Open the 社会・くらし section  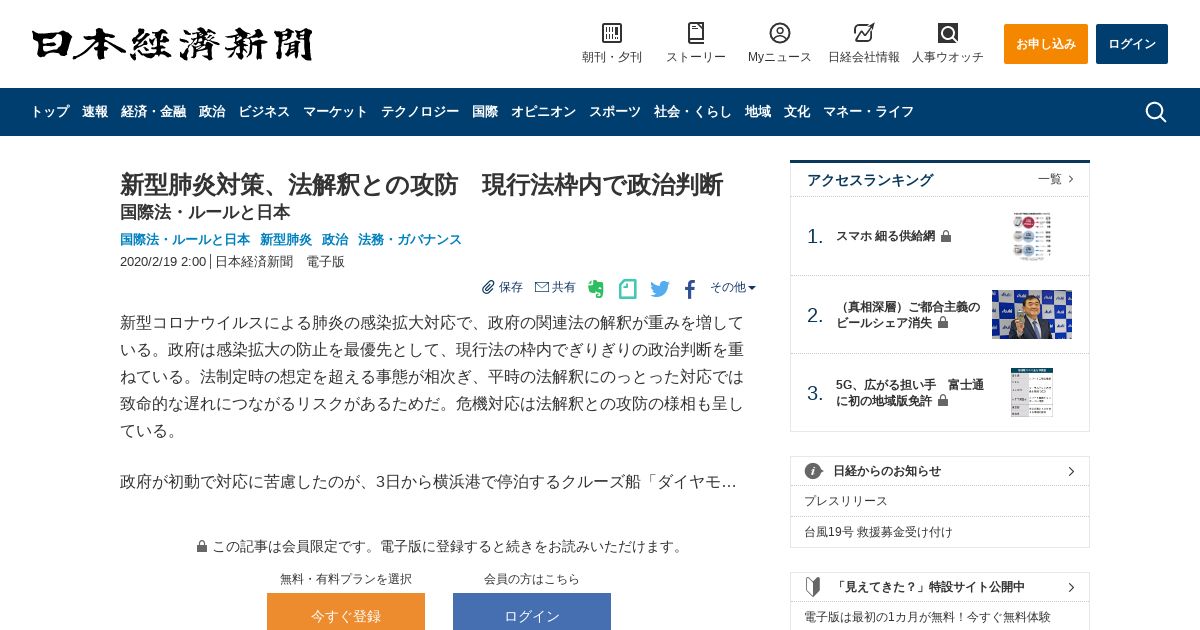(693, 112)
